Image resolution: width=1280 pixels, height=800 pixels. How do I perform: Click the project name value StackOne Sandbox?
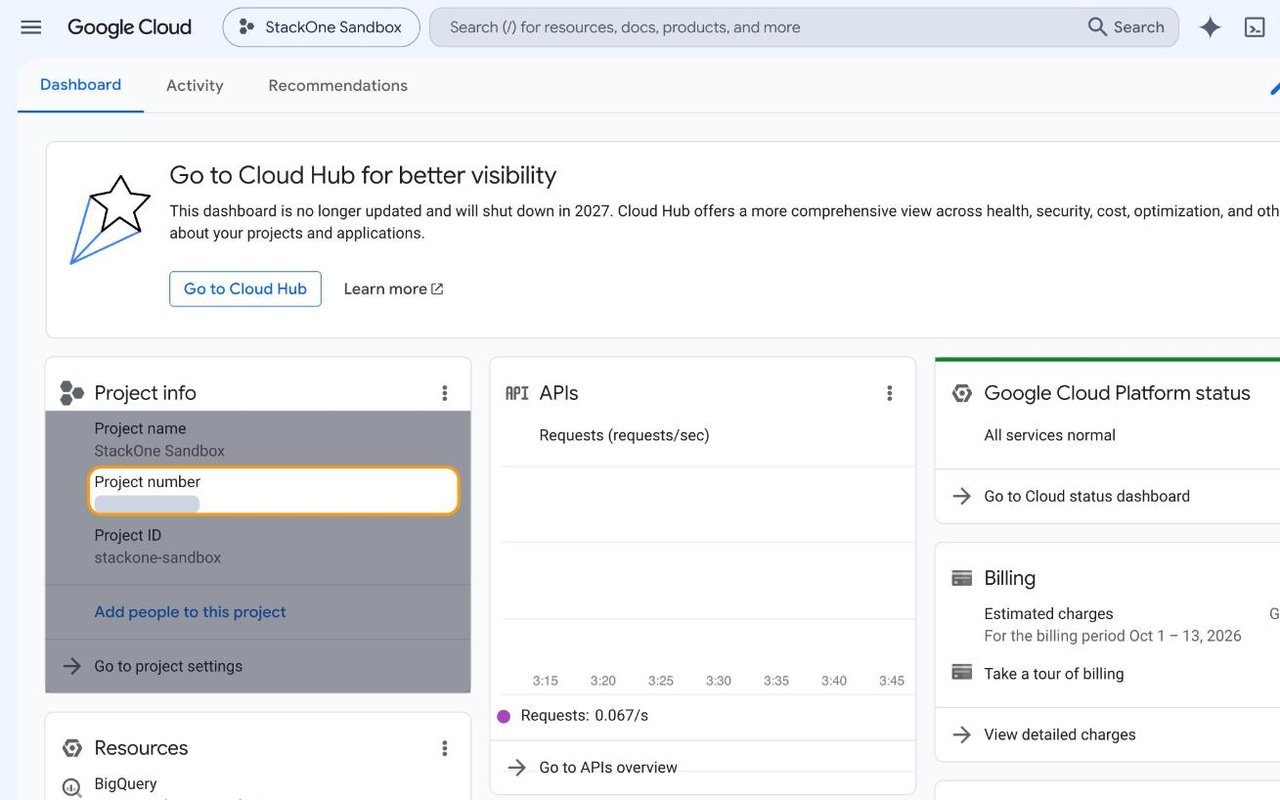[x=160, y=451]
